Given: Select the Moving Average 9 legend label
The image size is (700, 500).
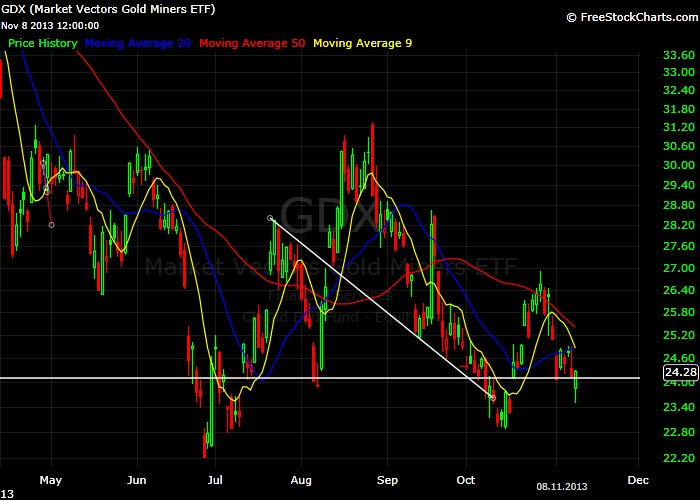Looking at the screenshot, I should click(362, 43).
